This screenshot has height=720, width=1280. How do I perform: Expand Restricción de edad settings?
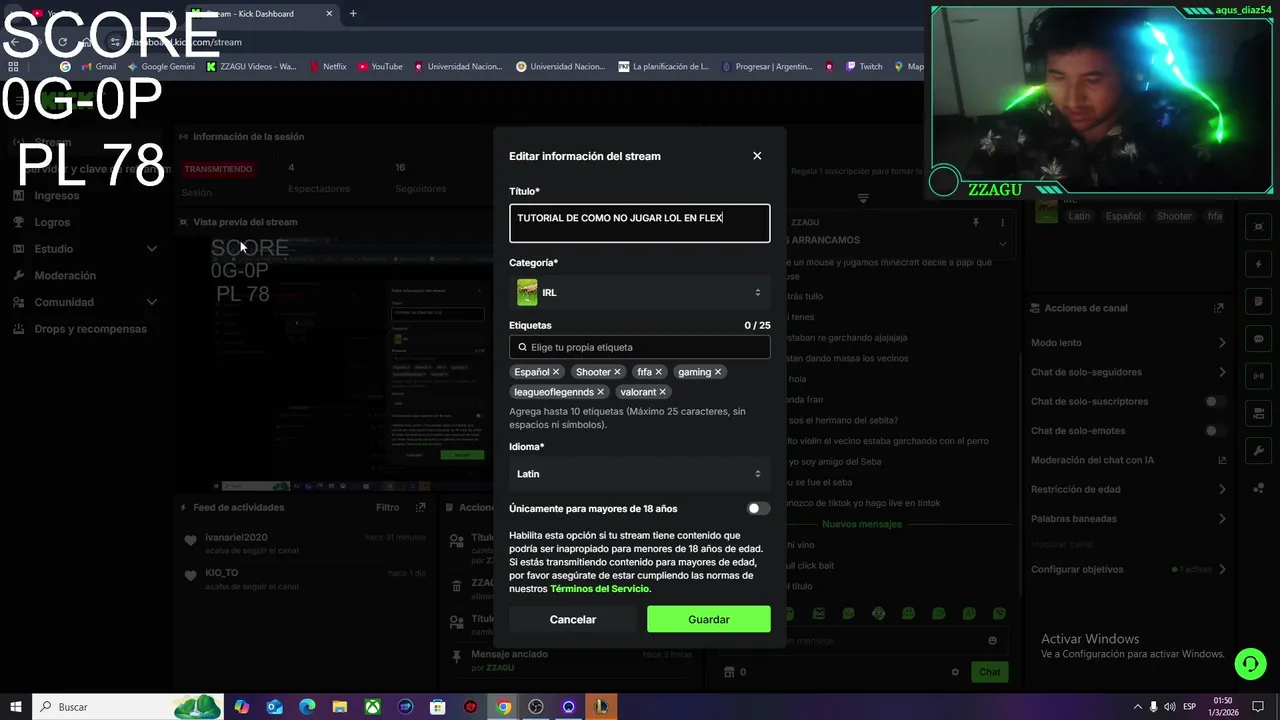pyautogui.click(x=1128, y=489)
